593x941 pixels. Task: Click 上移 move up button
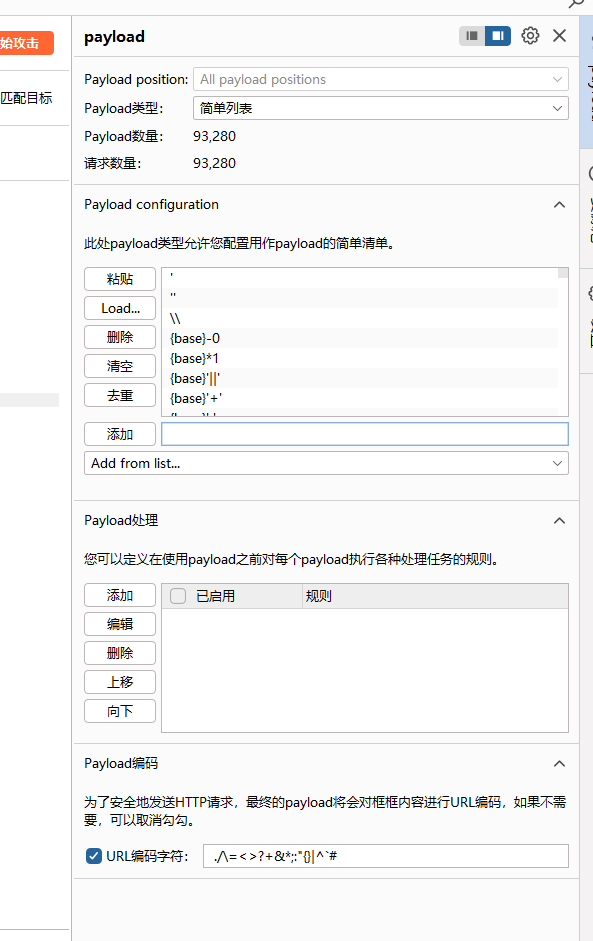click(x=120, y=682)
